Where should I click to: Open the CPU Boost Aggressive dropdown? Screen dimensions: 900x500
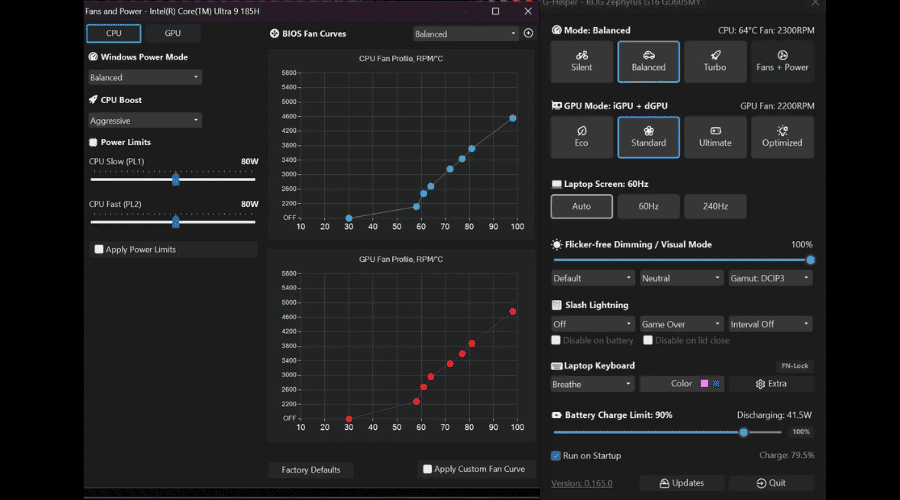coord(145,121)
